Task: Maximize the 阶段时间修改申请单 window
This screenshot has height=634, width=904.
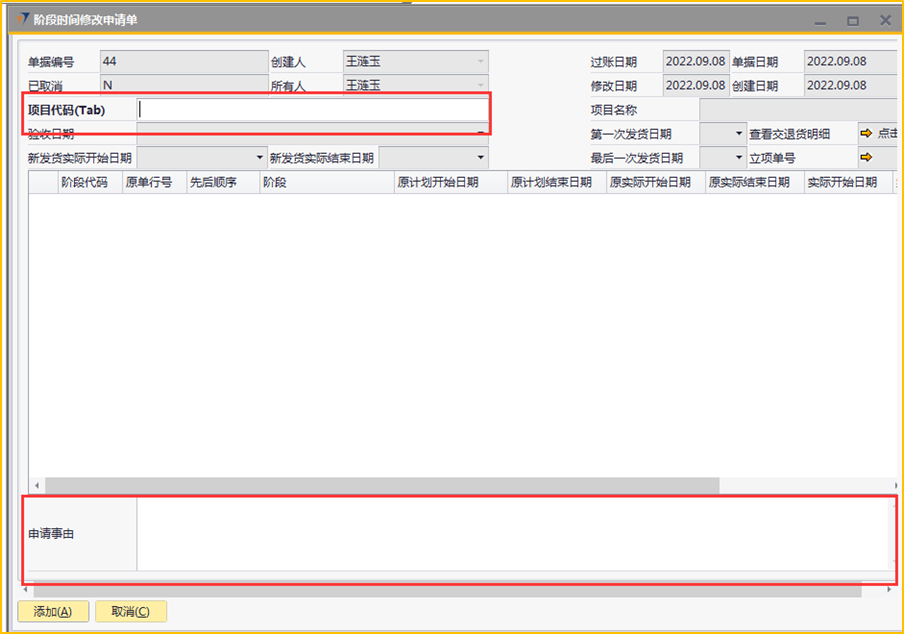Action: (x=853, y=20)
